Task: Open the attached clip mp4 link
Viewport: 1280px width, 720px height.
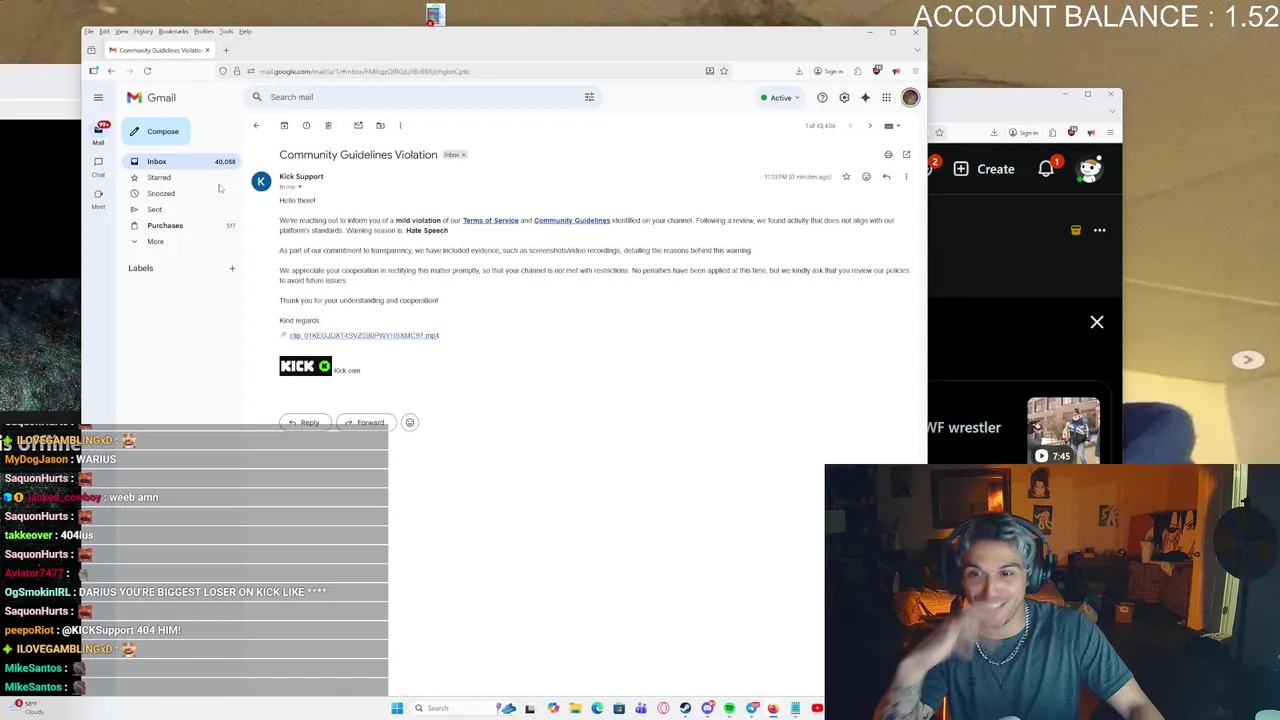Action: 364,335
